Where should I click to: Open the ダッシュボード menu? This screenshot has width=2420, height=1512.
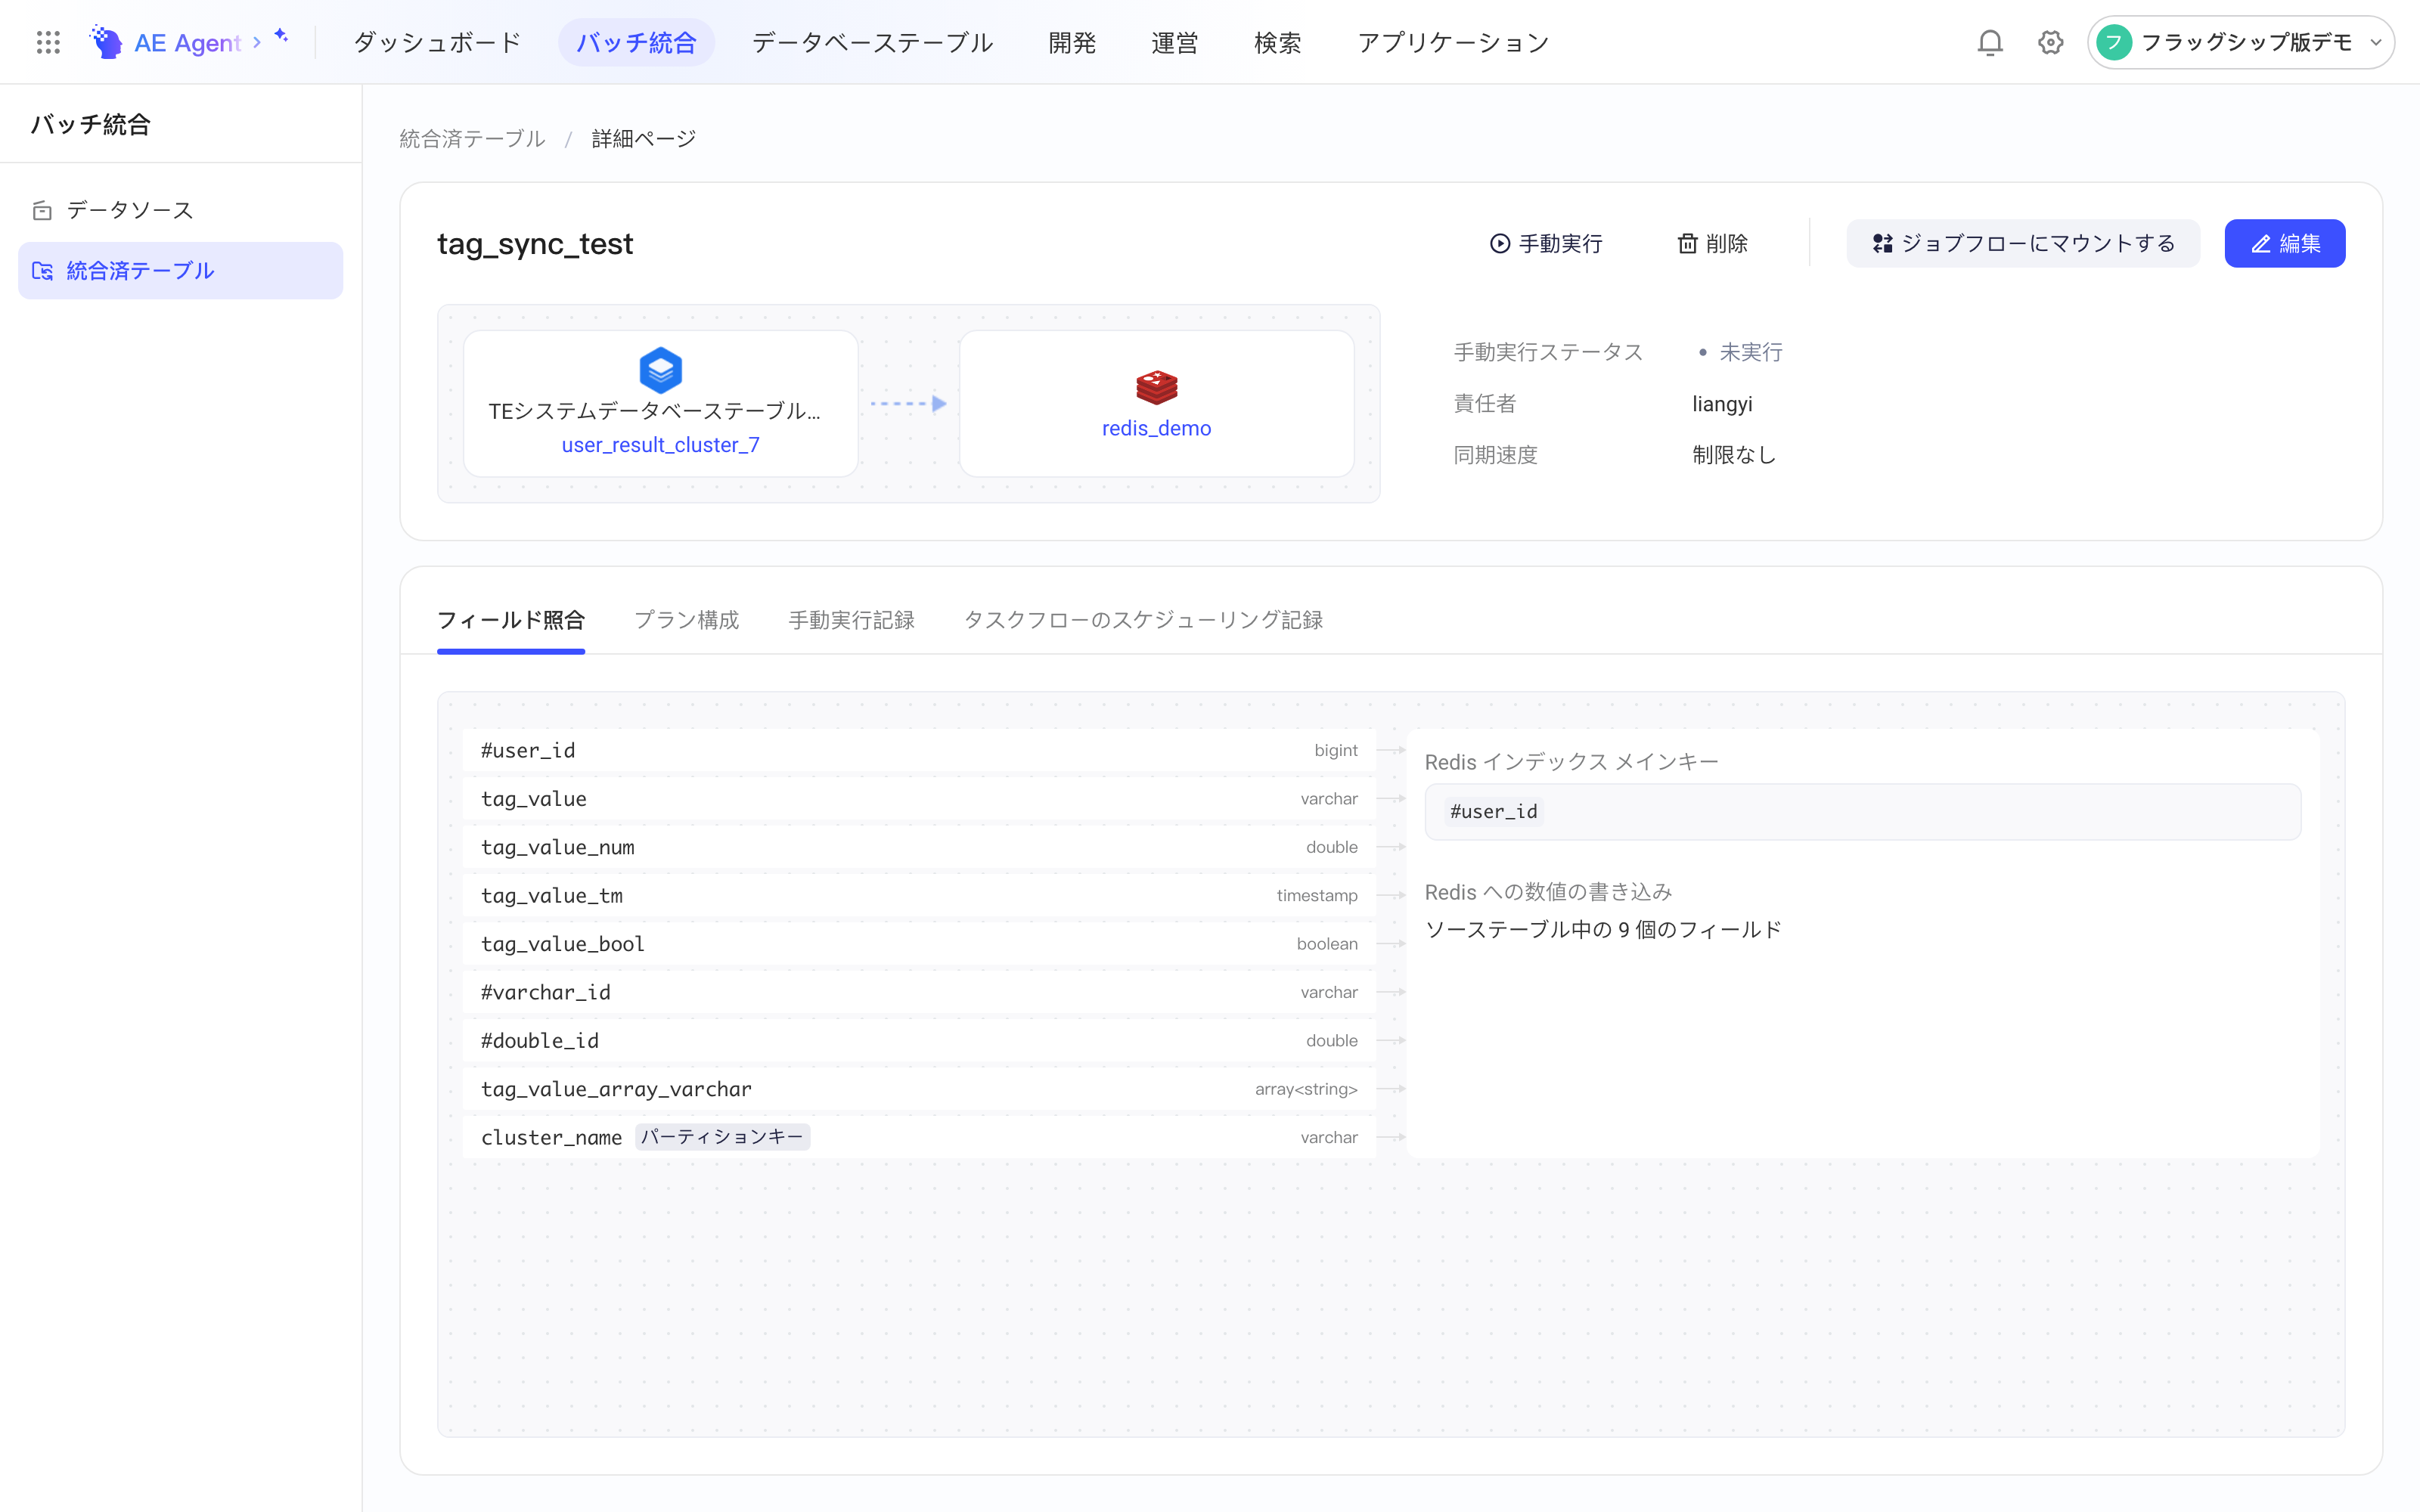pos(437,42)
